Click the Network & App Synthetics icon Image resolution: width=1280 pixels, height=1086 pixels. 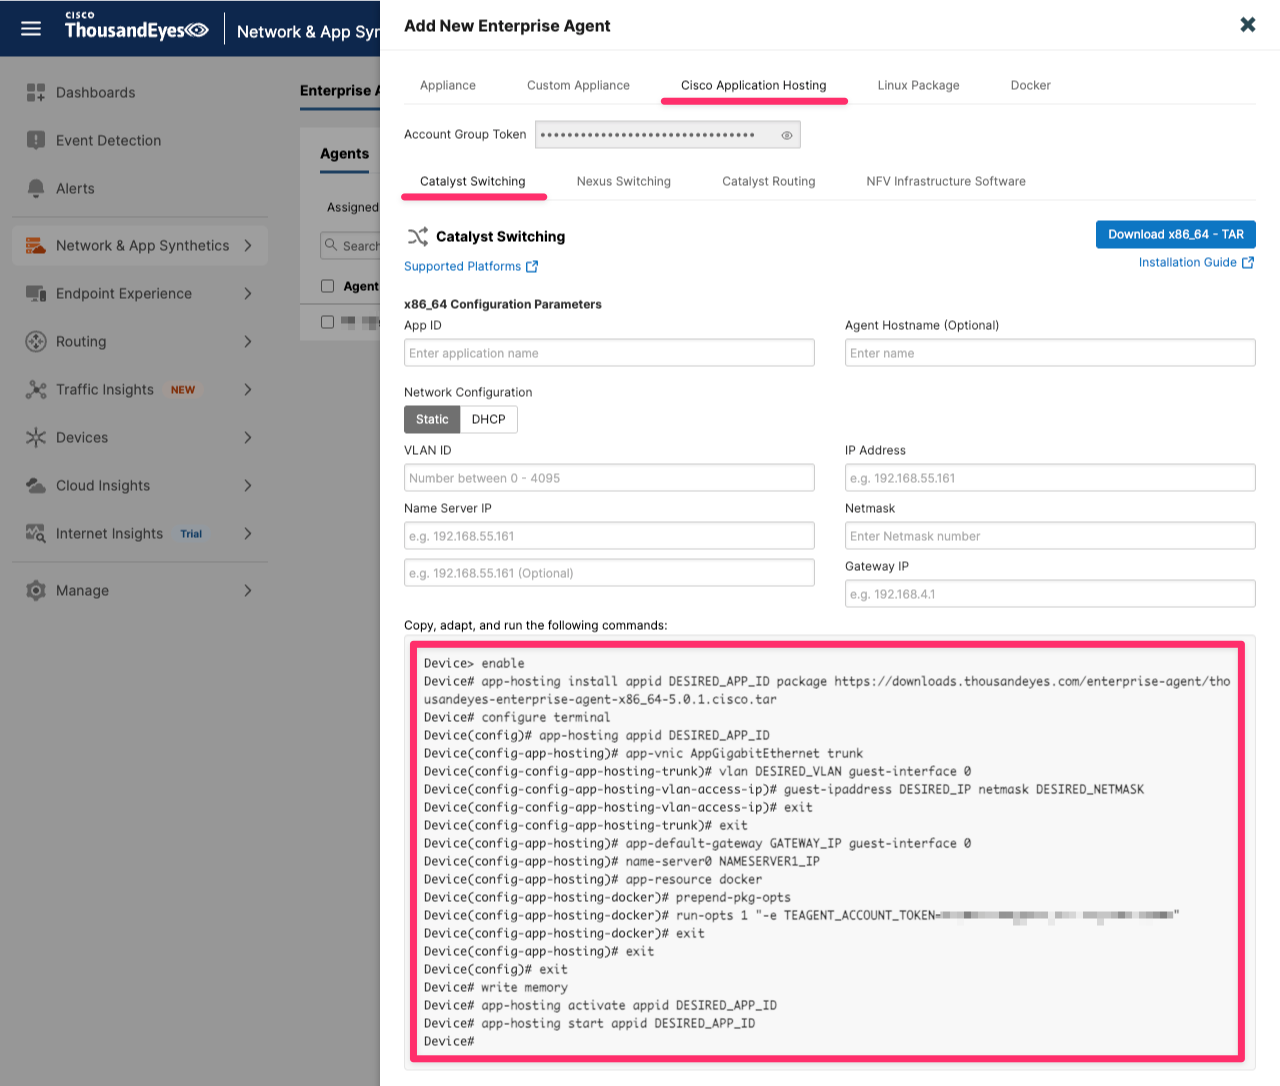tap(36, 245)
